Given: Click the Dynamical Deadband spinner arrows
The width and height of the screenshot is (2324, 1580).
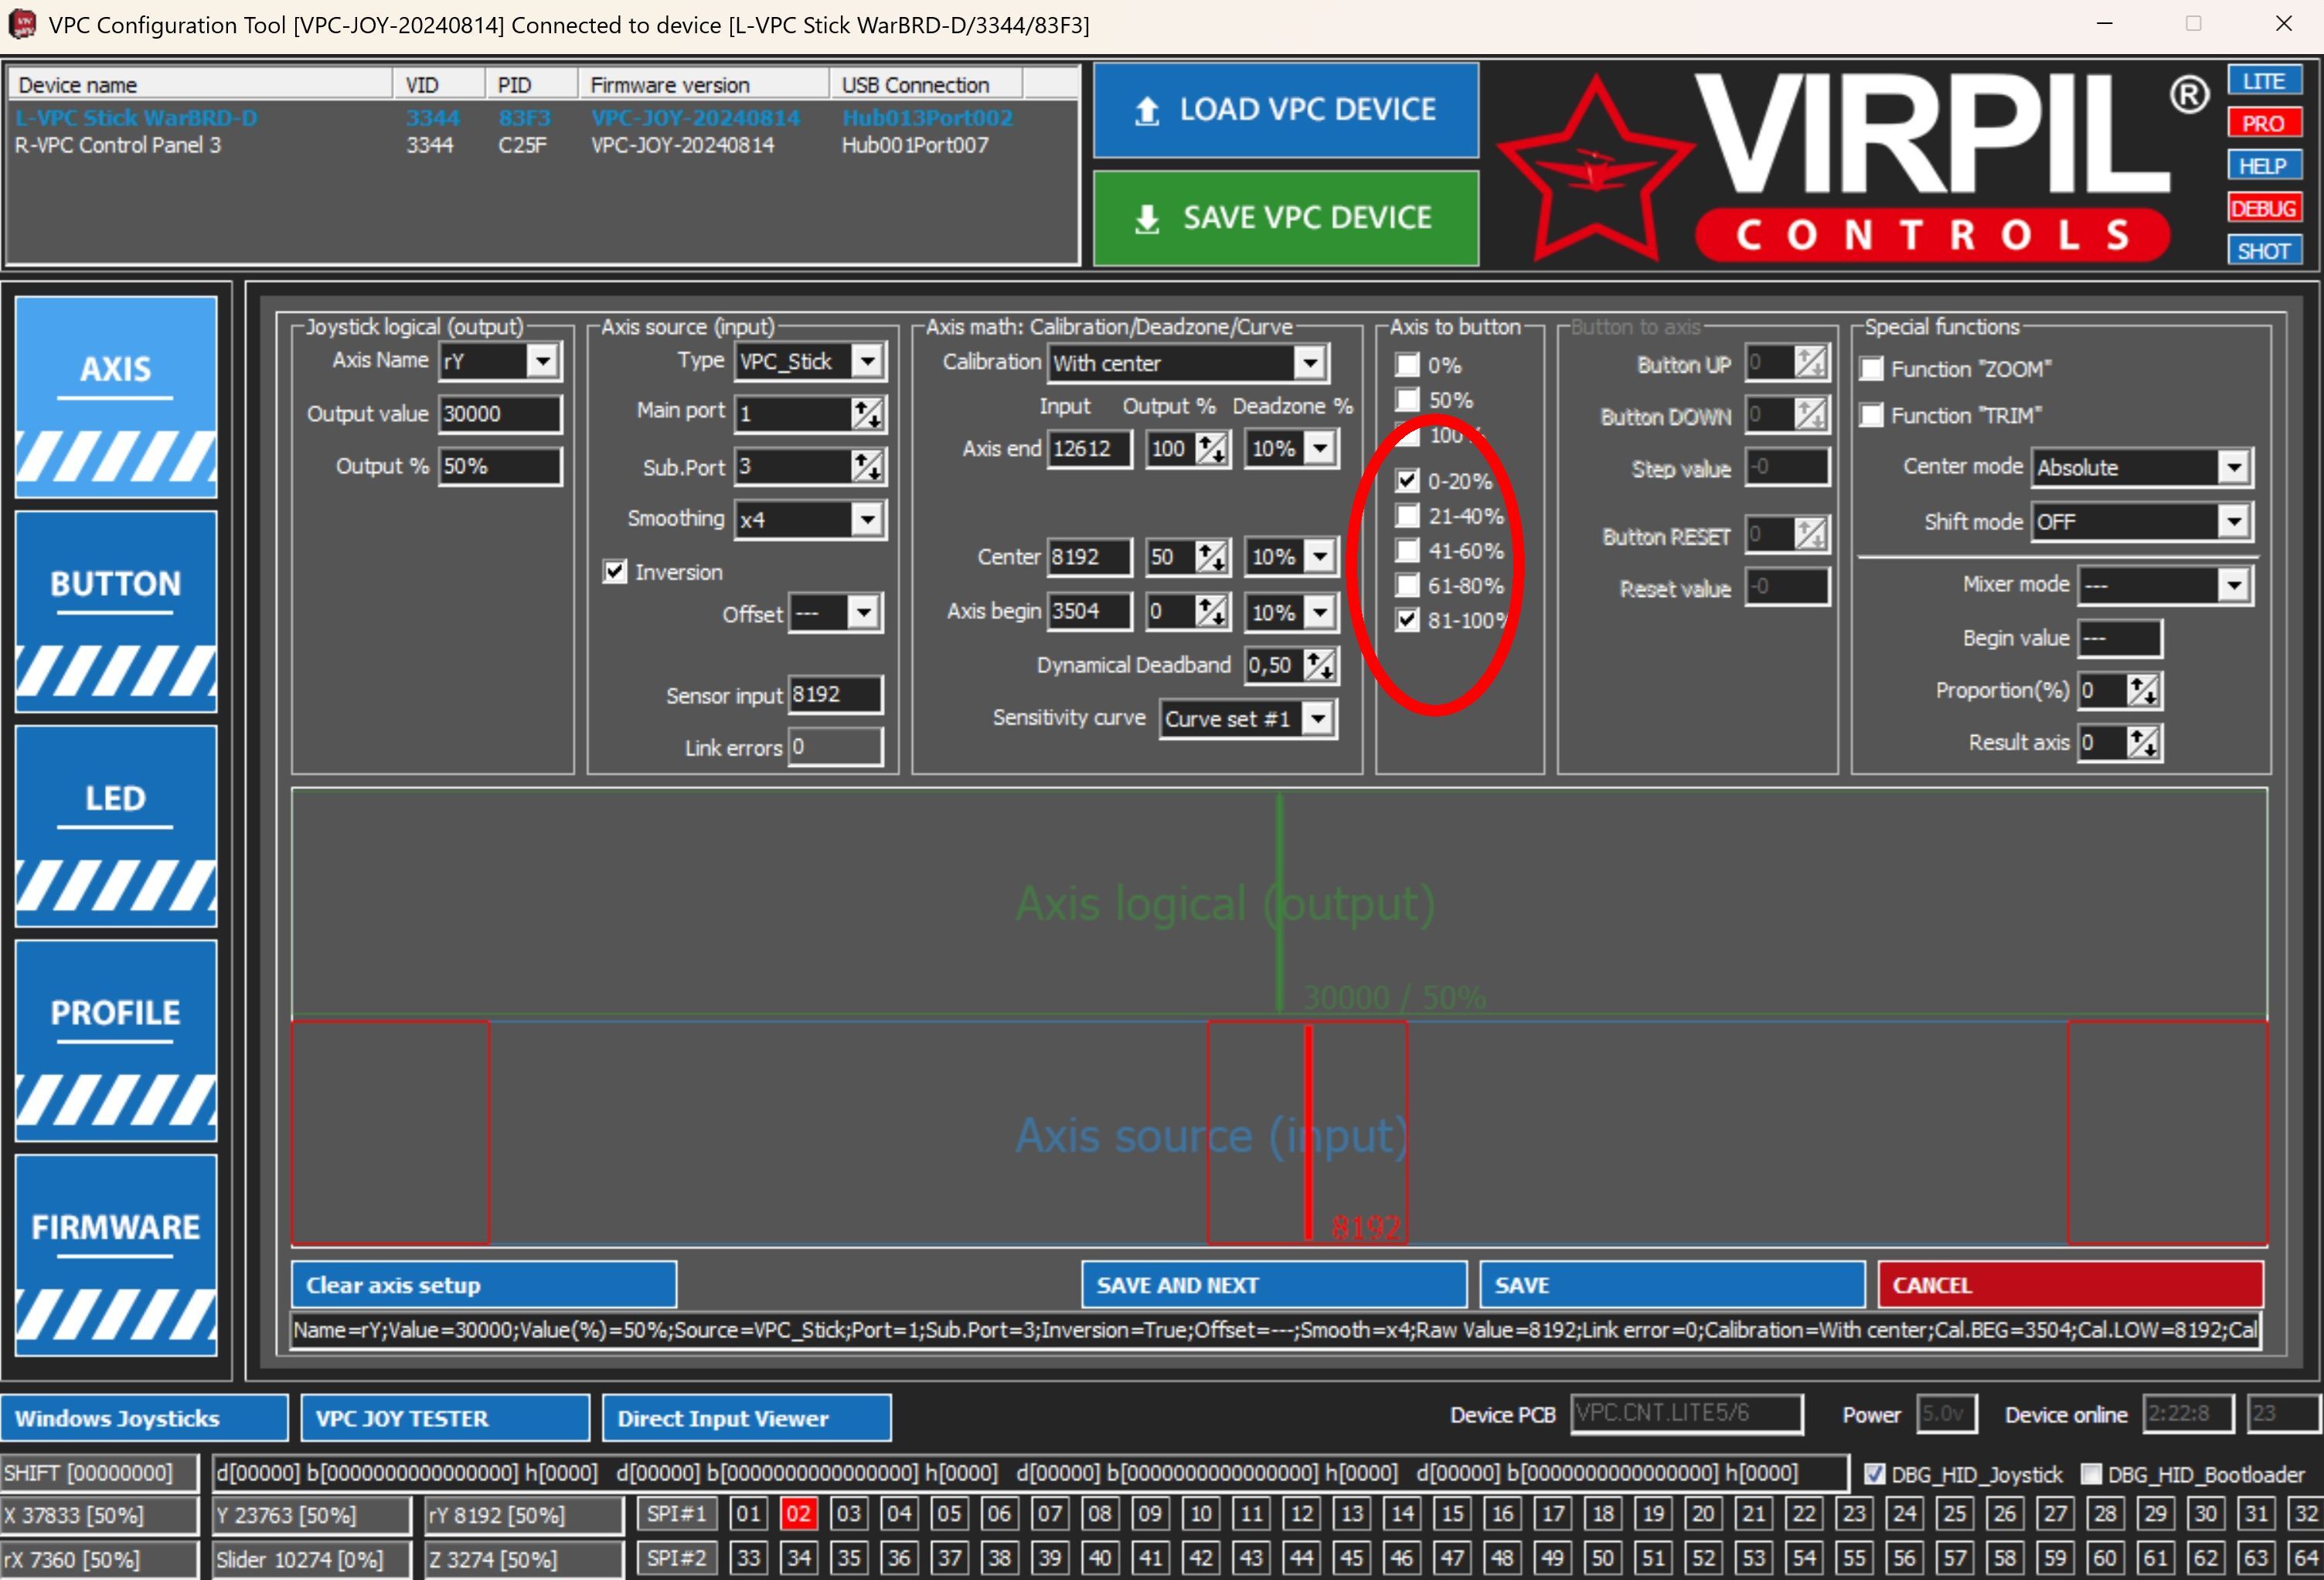Looking at the screenshot, I should pyautogui.click(x=1320, y=665).
